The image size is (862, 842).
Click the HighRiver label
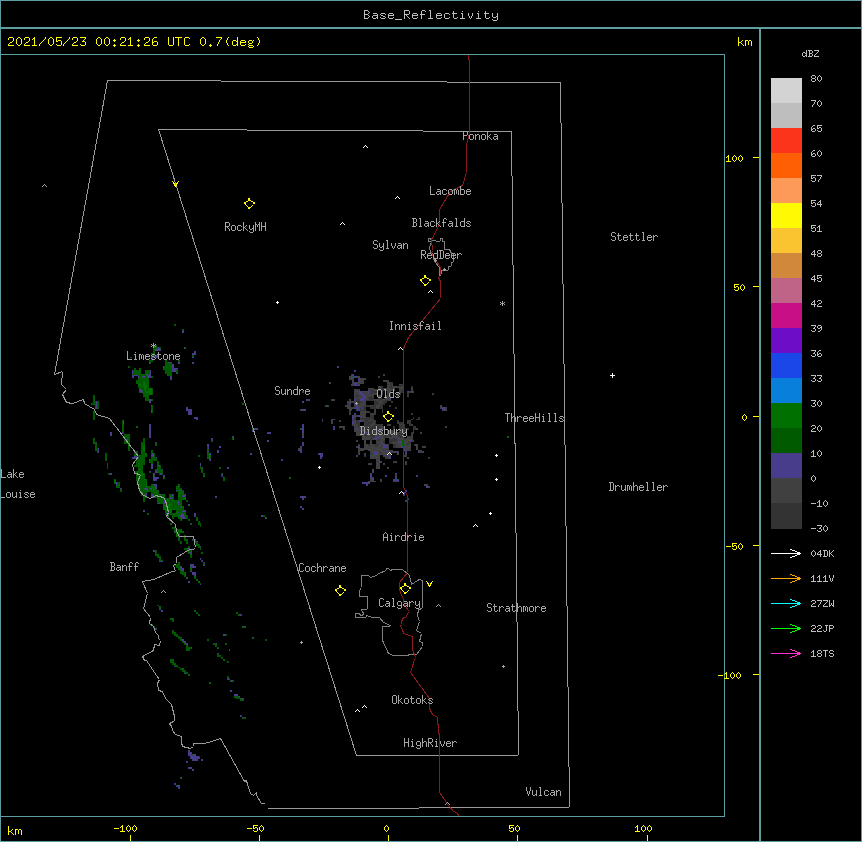[430, 743]
